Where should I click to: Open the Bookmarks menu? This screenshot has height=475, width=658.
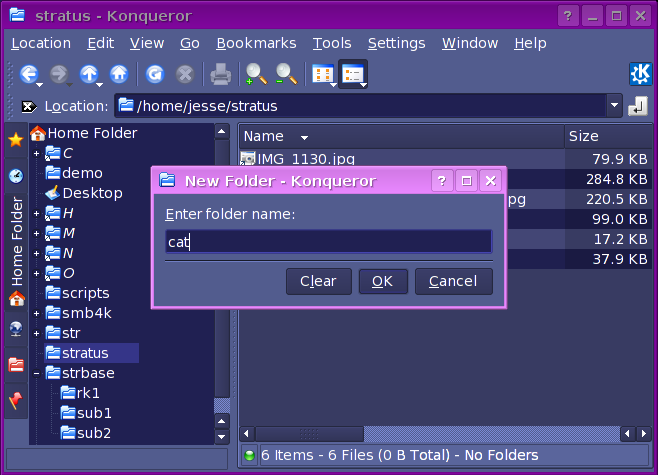click(256, 43)
